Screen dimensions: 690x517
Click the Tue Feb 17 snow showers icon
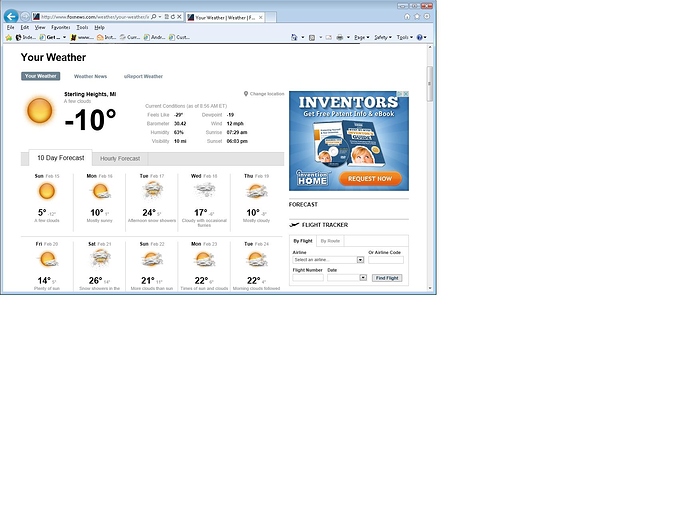pyautogui.click(x=152, y=191)
